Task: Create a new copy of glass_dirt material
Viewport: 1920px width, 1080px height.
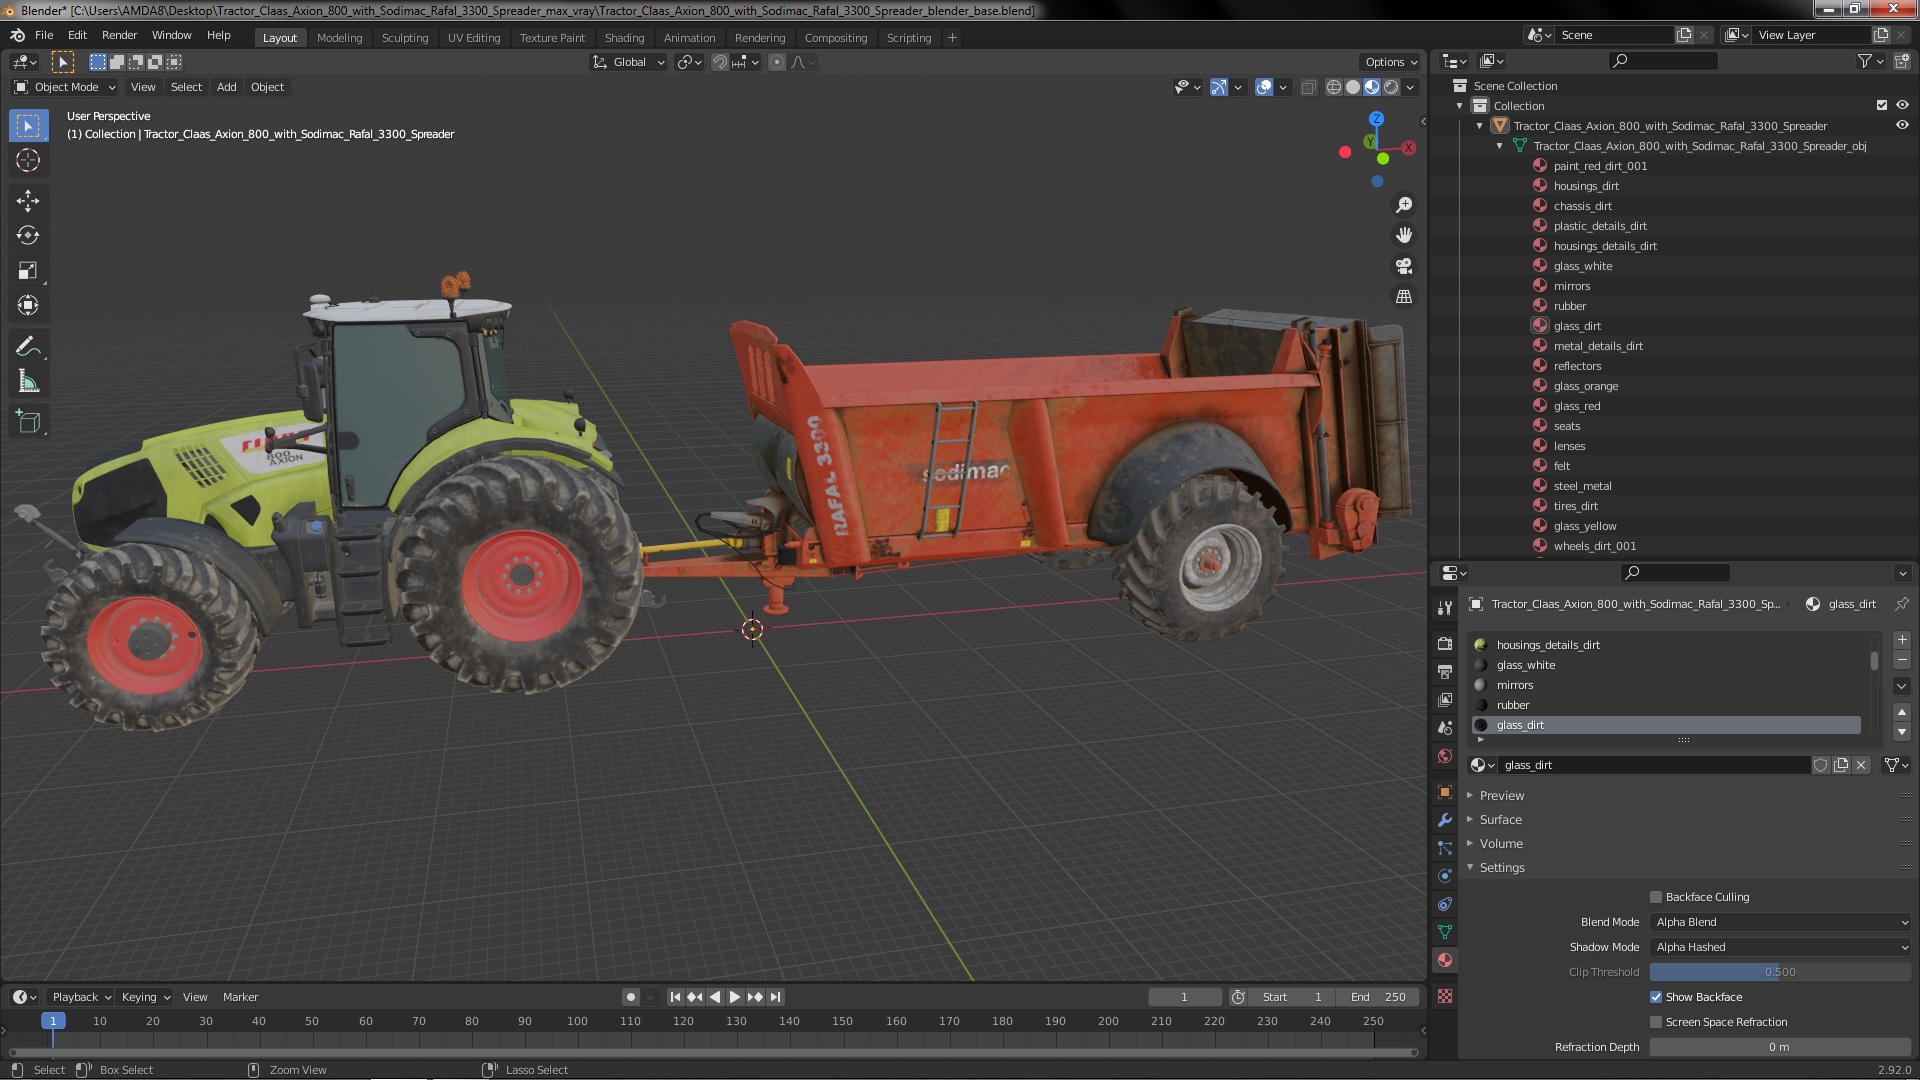Action: point(1841,765)
